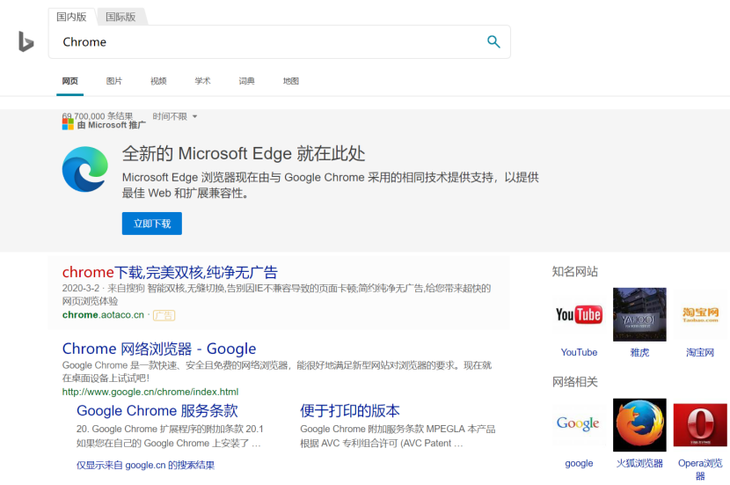Click the 立即下载 button
Screen dimensions: 730x485
click(x=152, y=223)
